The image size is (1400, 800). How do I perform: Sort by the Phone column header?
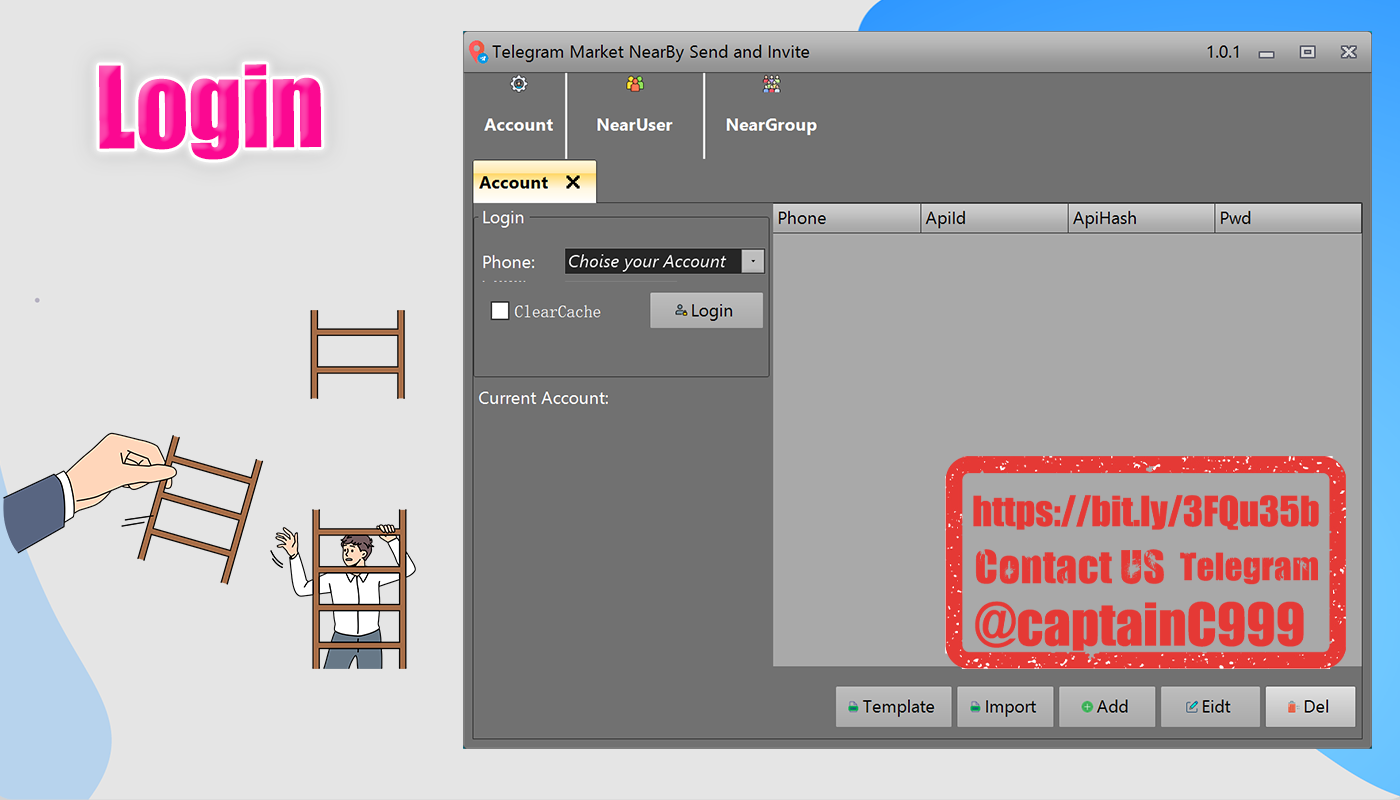pos(847,218)
